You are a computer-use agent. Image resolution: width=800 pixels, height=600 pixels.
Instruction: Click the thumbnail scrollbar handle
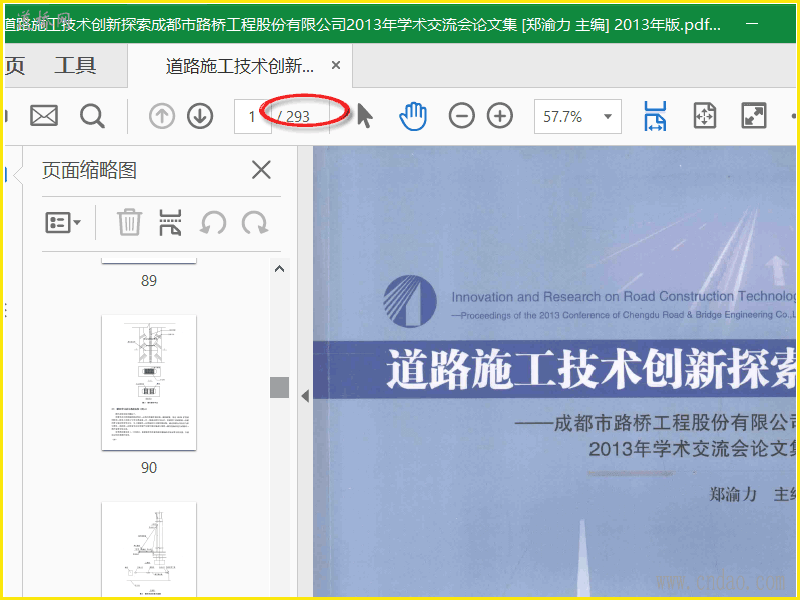(279, 387)
